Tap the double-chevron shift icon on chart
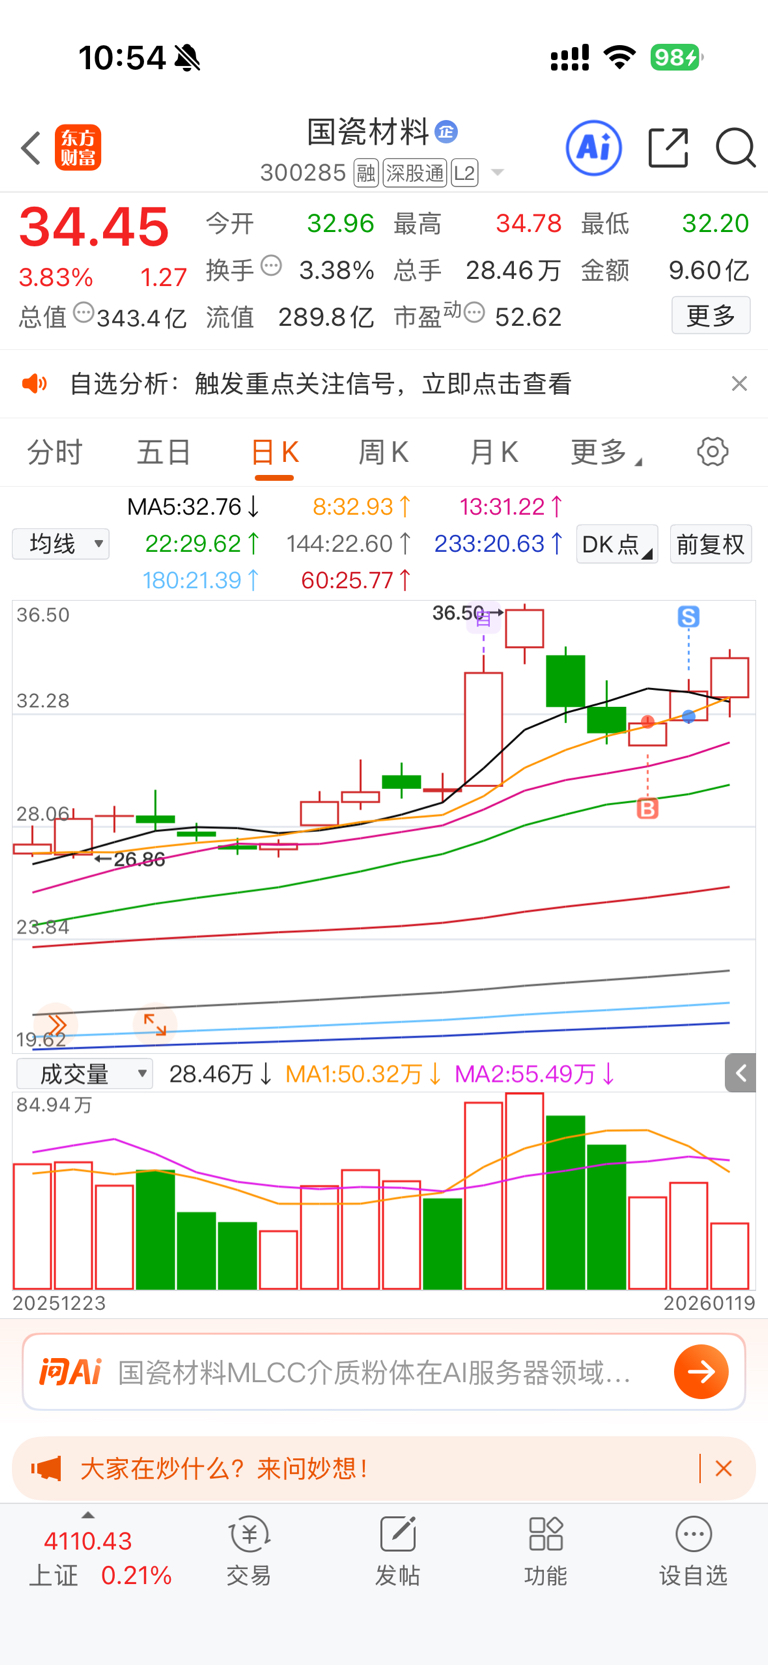Screen dimensions: 769x1665 point(56,1024)
